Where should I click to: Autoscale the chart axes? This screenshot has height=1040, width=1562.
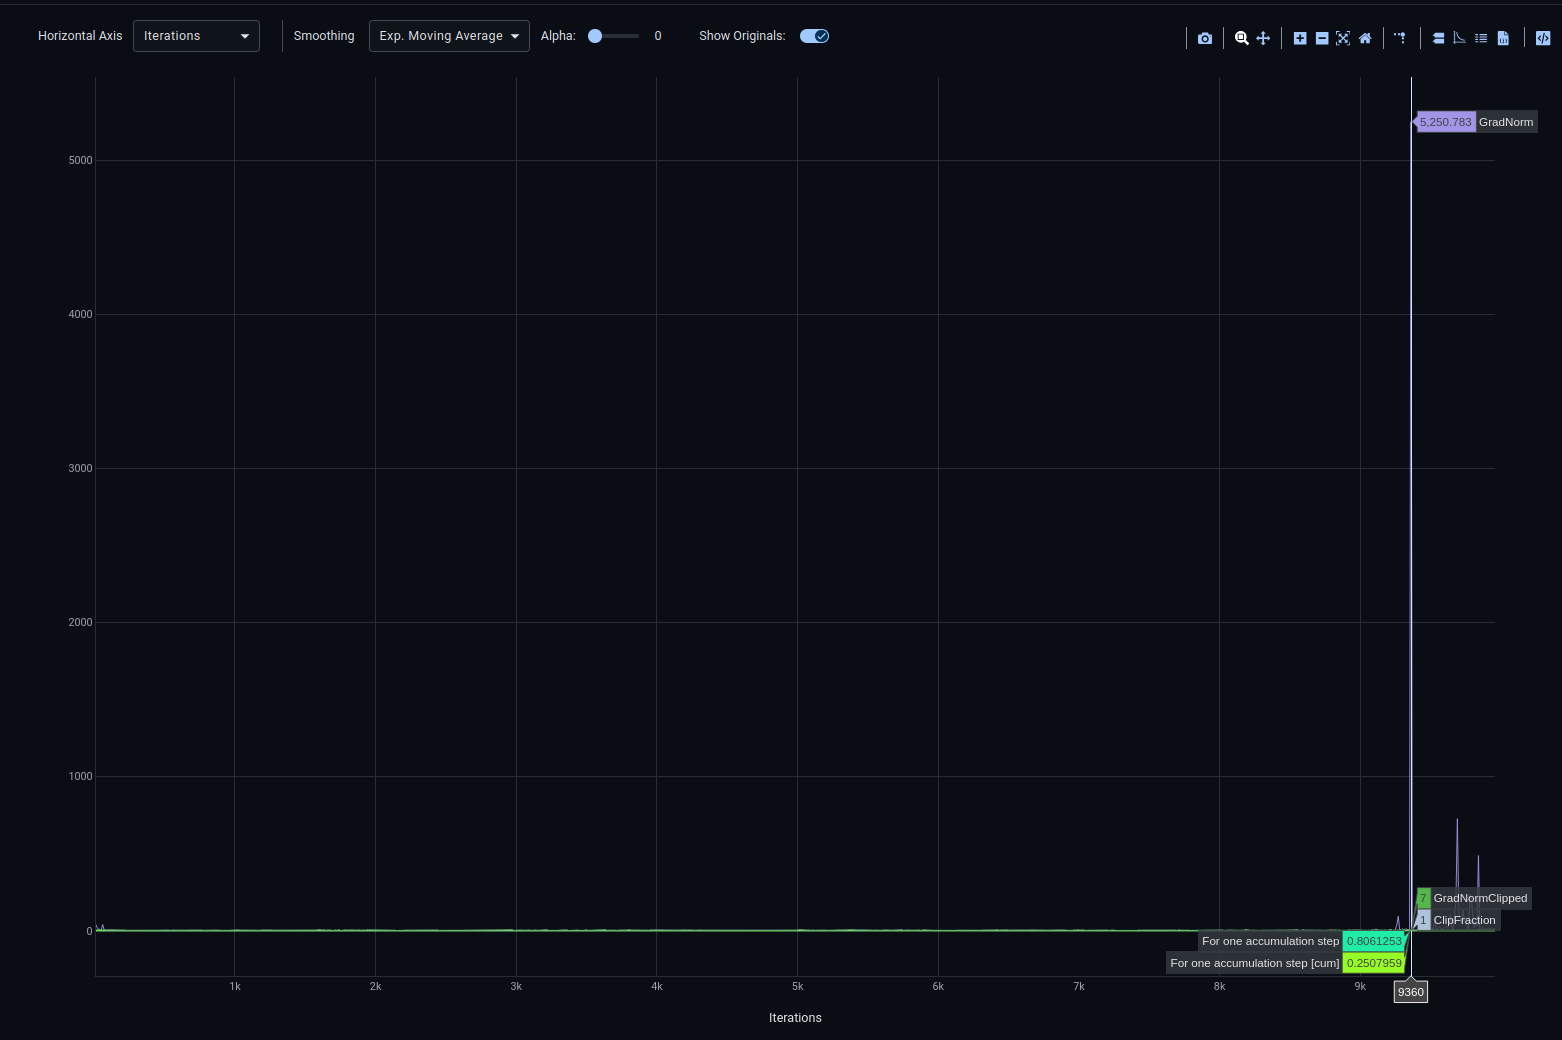(x=1343, y=38)
